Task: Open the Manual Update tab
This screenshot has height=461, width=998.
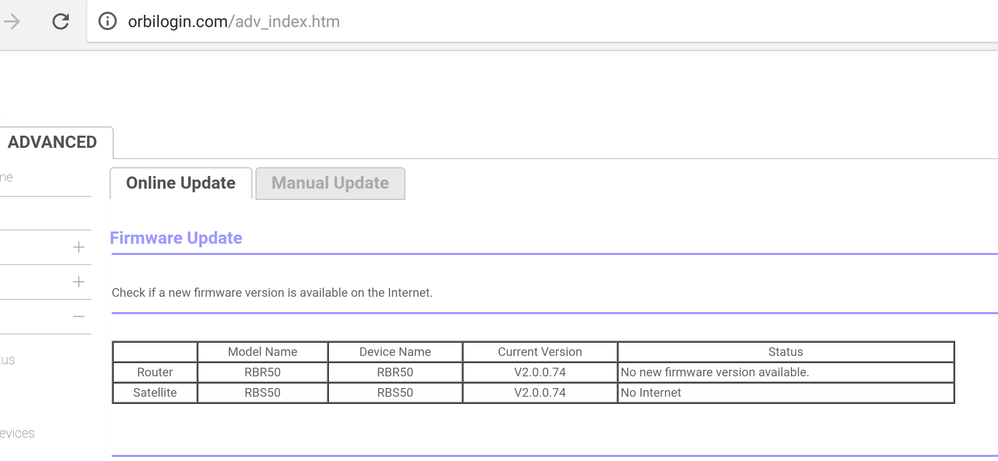Action: pos(330,183)
